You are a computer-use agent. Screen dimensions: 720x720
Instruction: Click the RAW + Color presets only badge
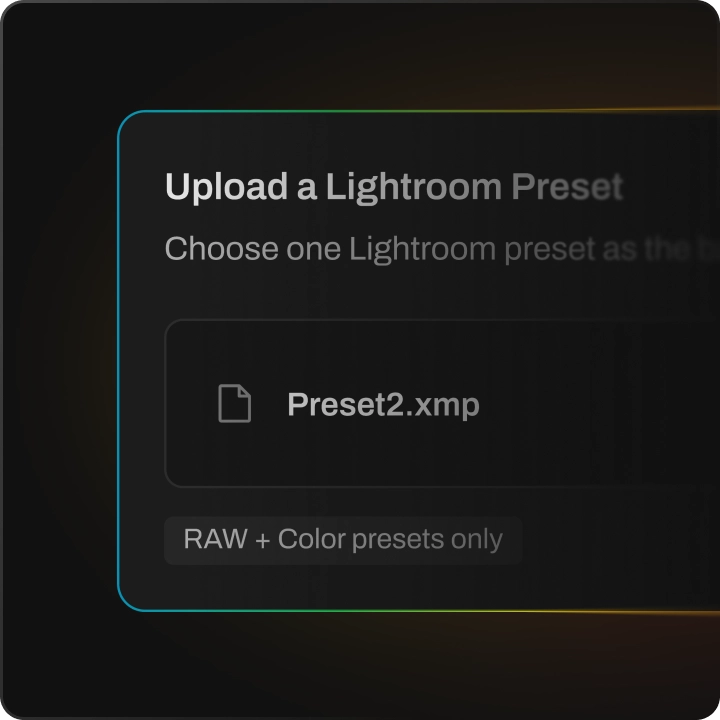point(343,540)
